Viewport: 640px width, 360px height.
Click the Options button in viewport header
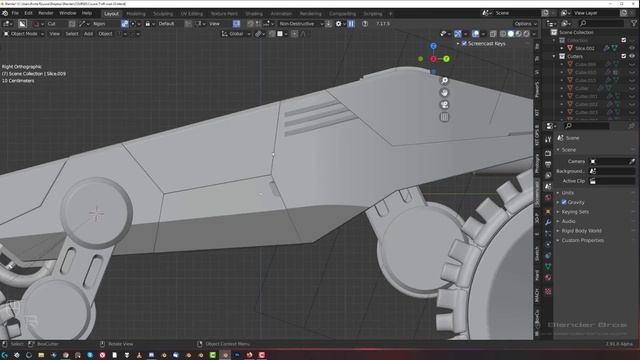(525, 24)
